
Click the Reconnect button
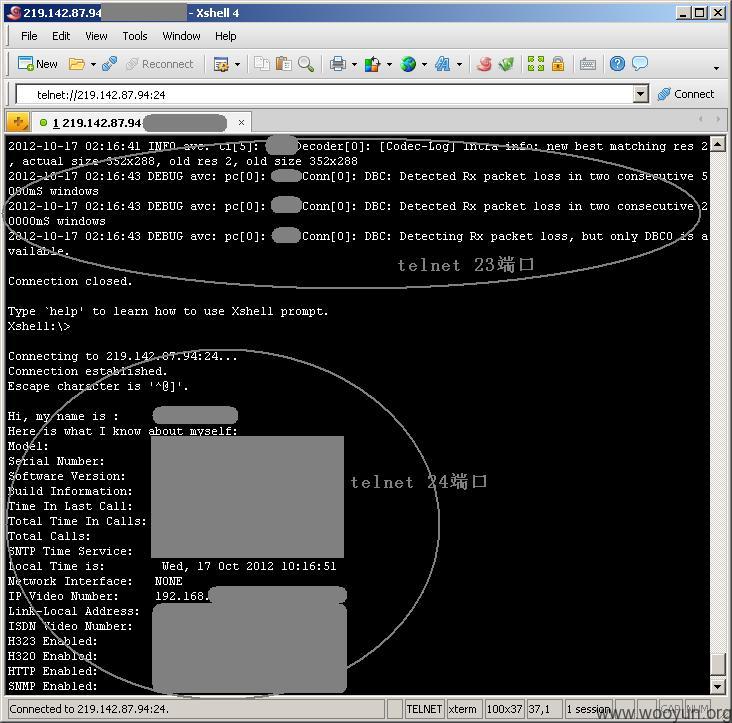click(160, 64)
